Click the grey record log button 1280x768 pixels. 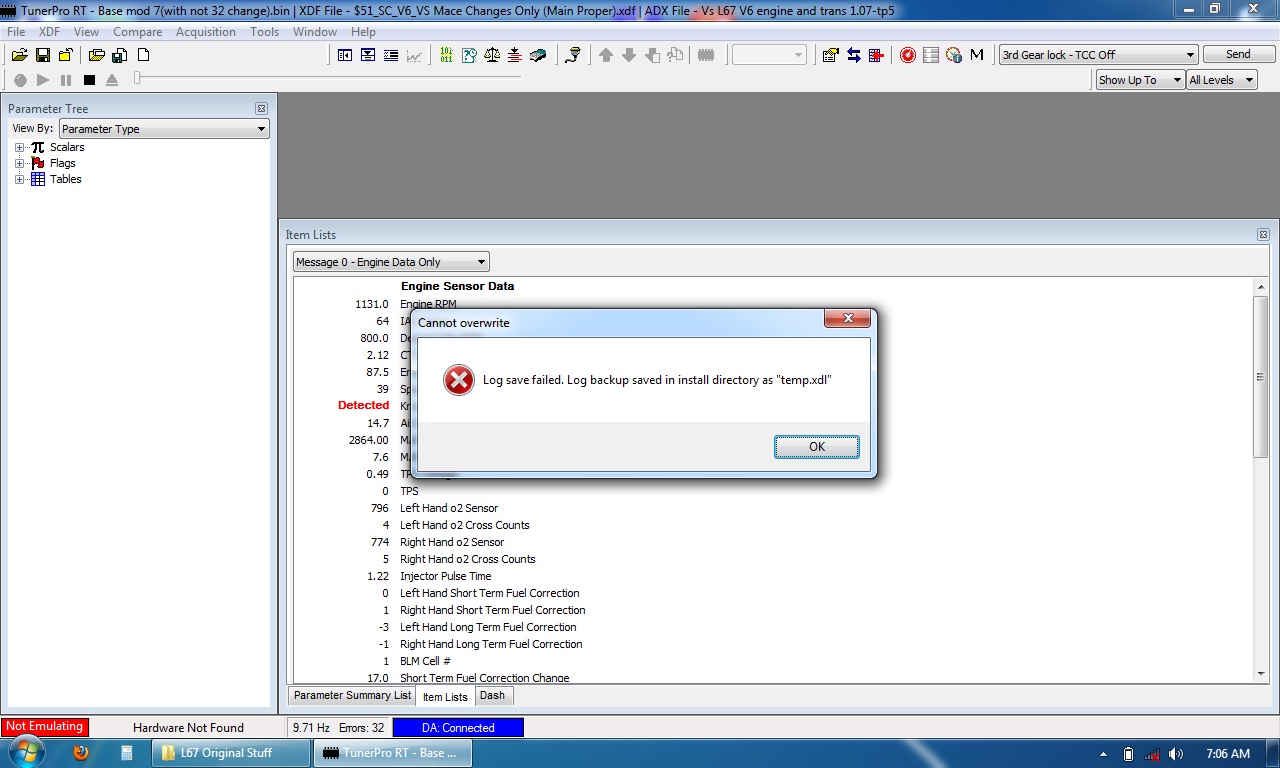(x=20, y=79)
